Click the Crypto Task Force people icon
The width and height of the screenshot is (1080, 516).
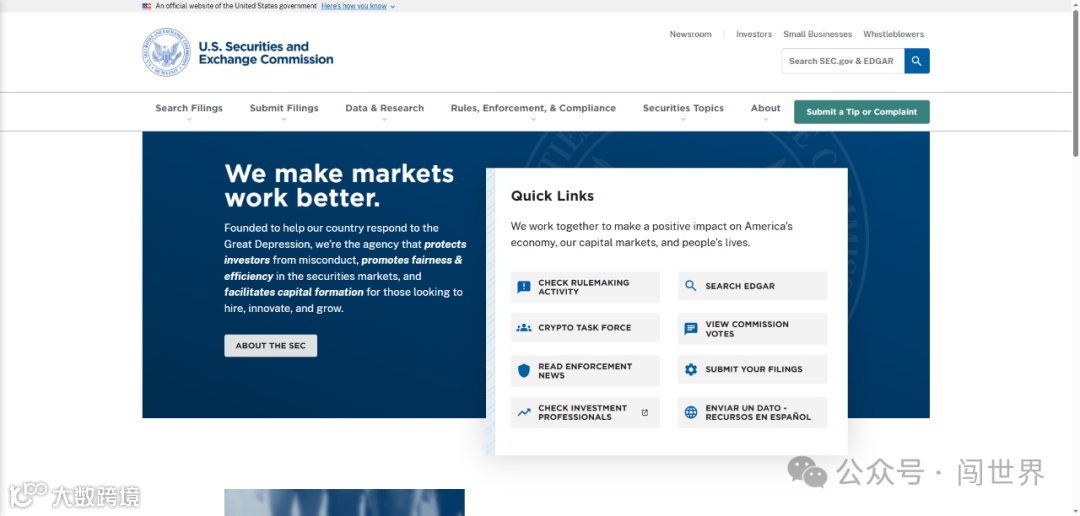524,328
